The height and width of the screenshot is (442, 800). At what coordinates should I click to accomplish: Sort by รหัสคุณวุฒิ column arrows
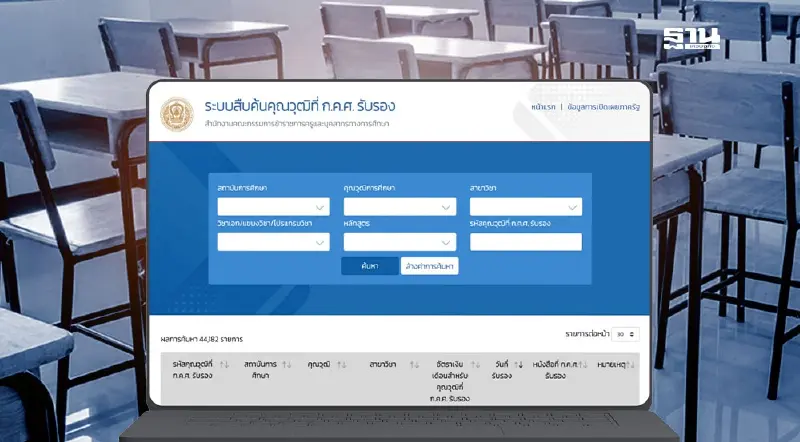pyautogui.click(x=224, y=364)
